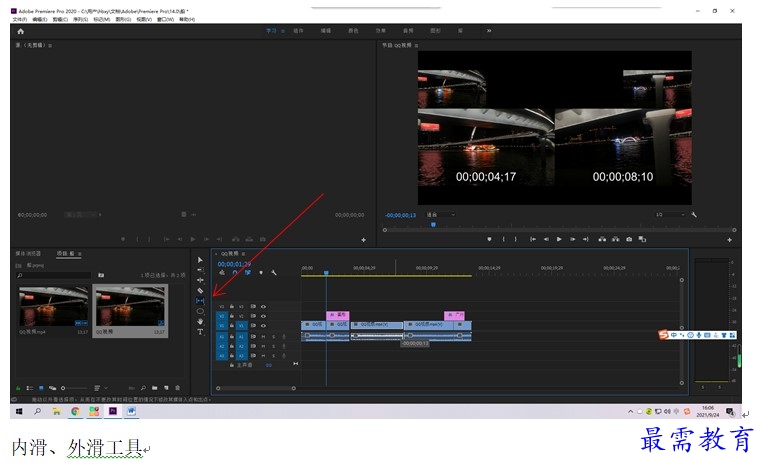Select the Ellipse shape tool
762x471 pixels.
[200, 311]
